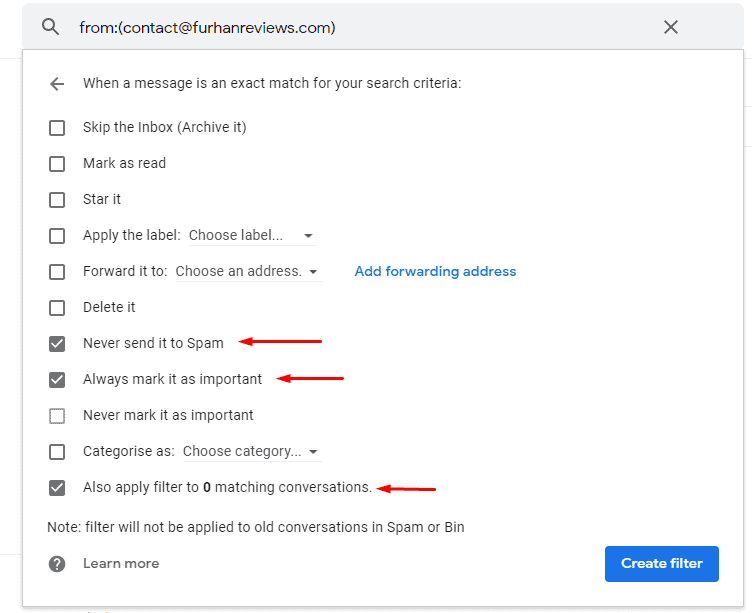The image size is (752, 613).
Task: Tick the Star it checkbox
Action: coord(57,200)
